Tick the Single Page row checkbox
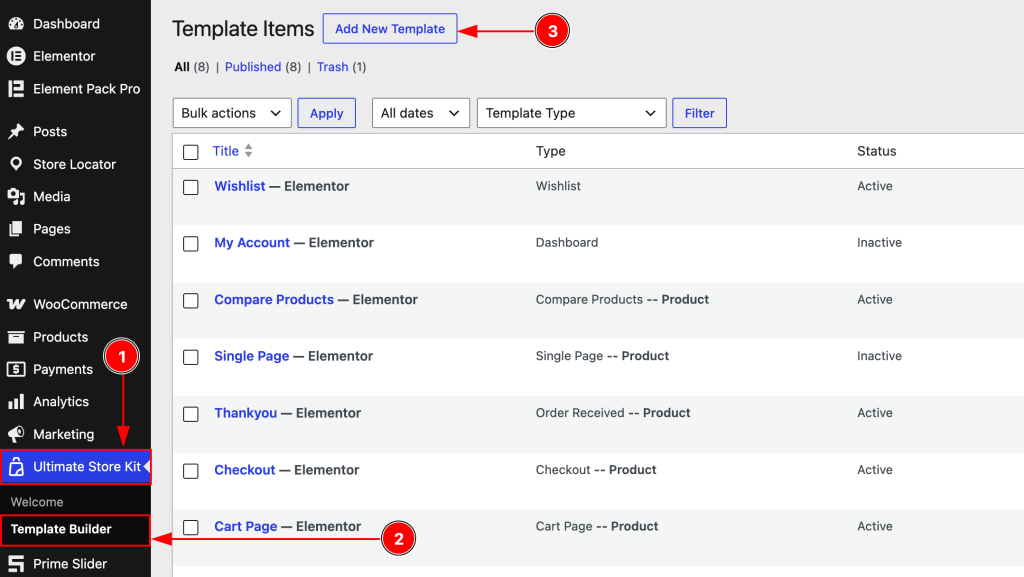The width and height of the screenshot is (1024, 577). click(x=191, y=358)
